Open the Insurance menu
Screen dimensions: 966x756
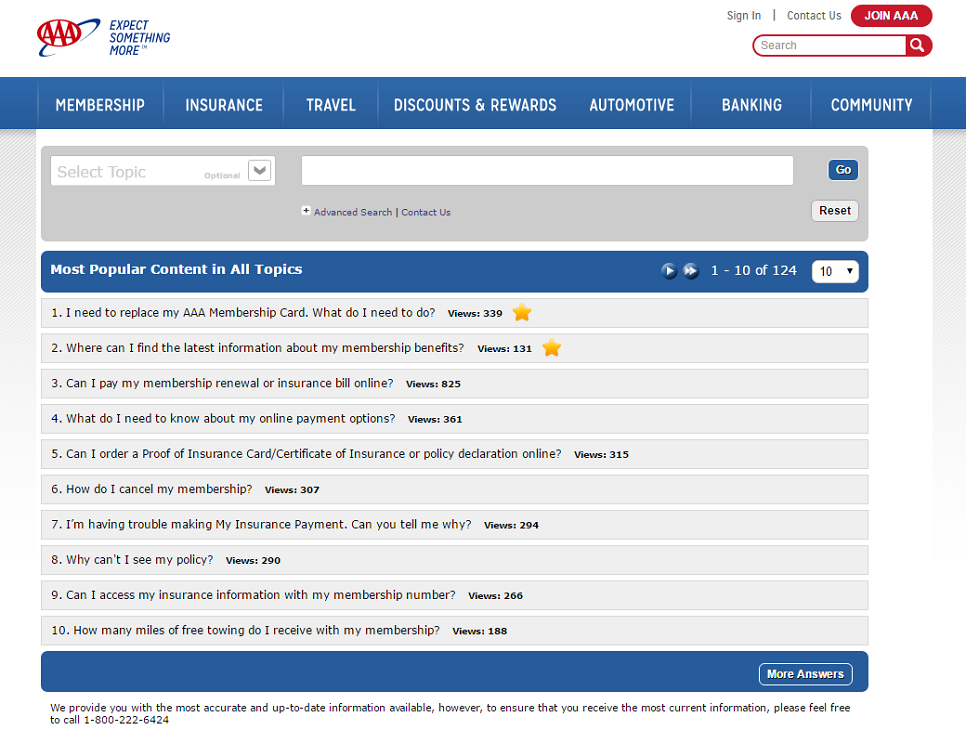click(224, 105)
